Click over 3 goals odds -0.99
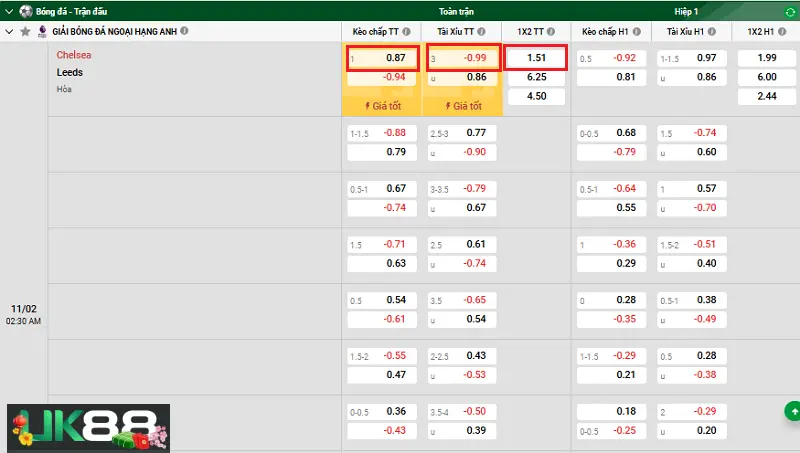This screenshot has height=453, width=800. pos(461,58)
